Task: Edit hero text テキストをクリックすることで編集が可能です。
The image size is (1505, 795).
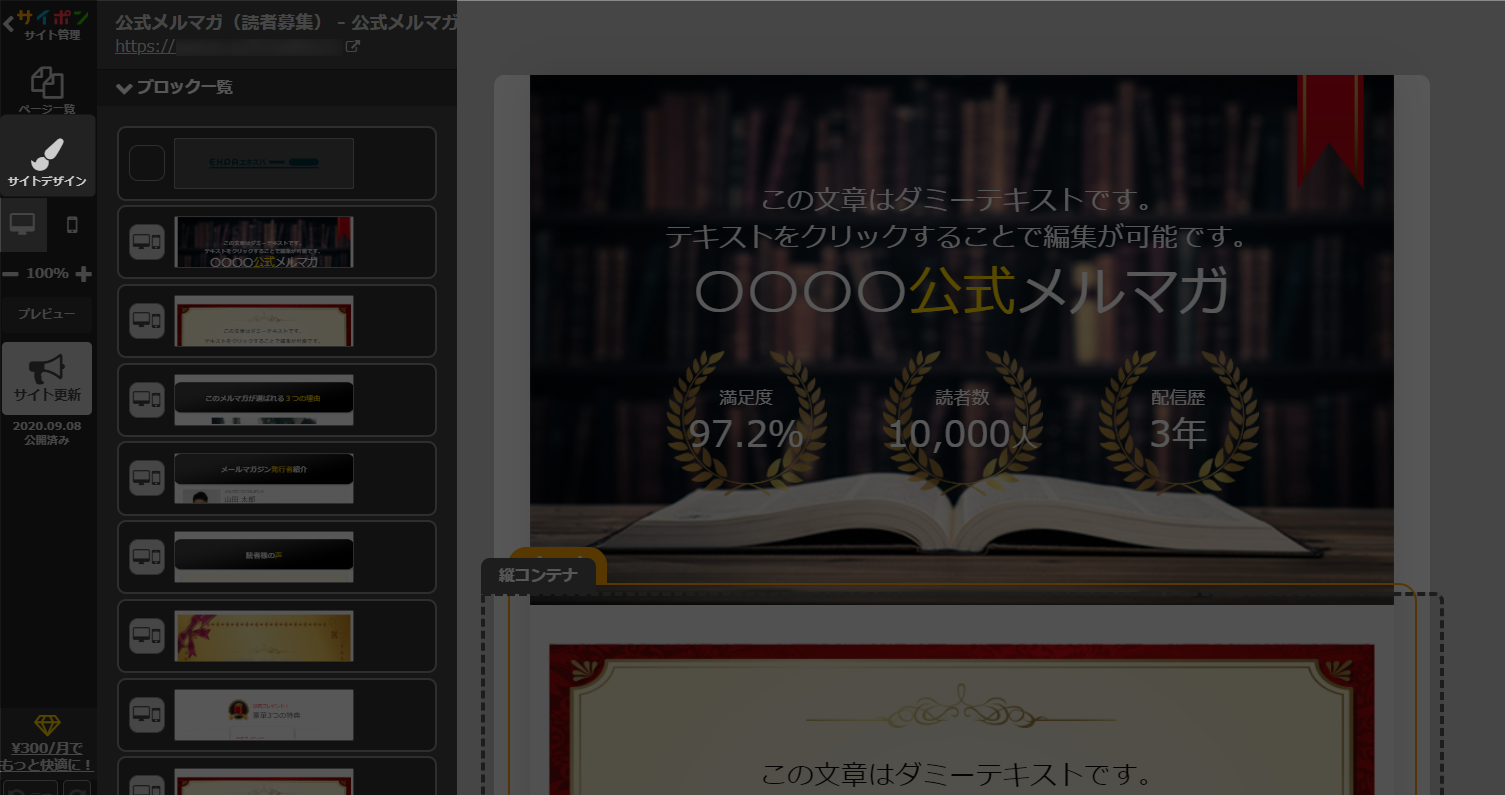Action: click(961, 237)
